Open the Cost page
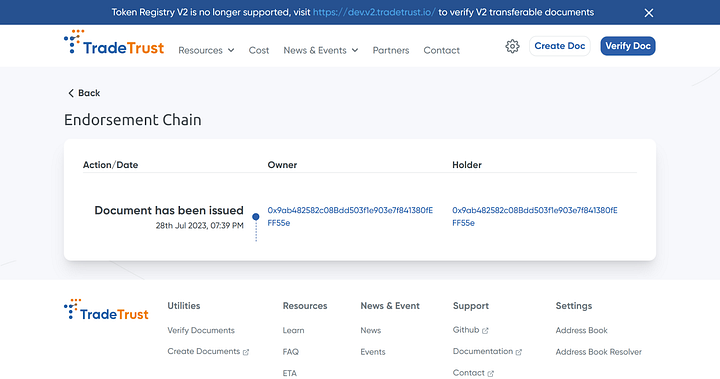Viewport: 720px width, 379px height. [x=259, y=50]
